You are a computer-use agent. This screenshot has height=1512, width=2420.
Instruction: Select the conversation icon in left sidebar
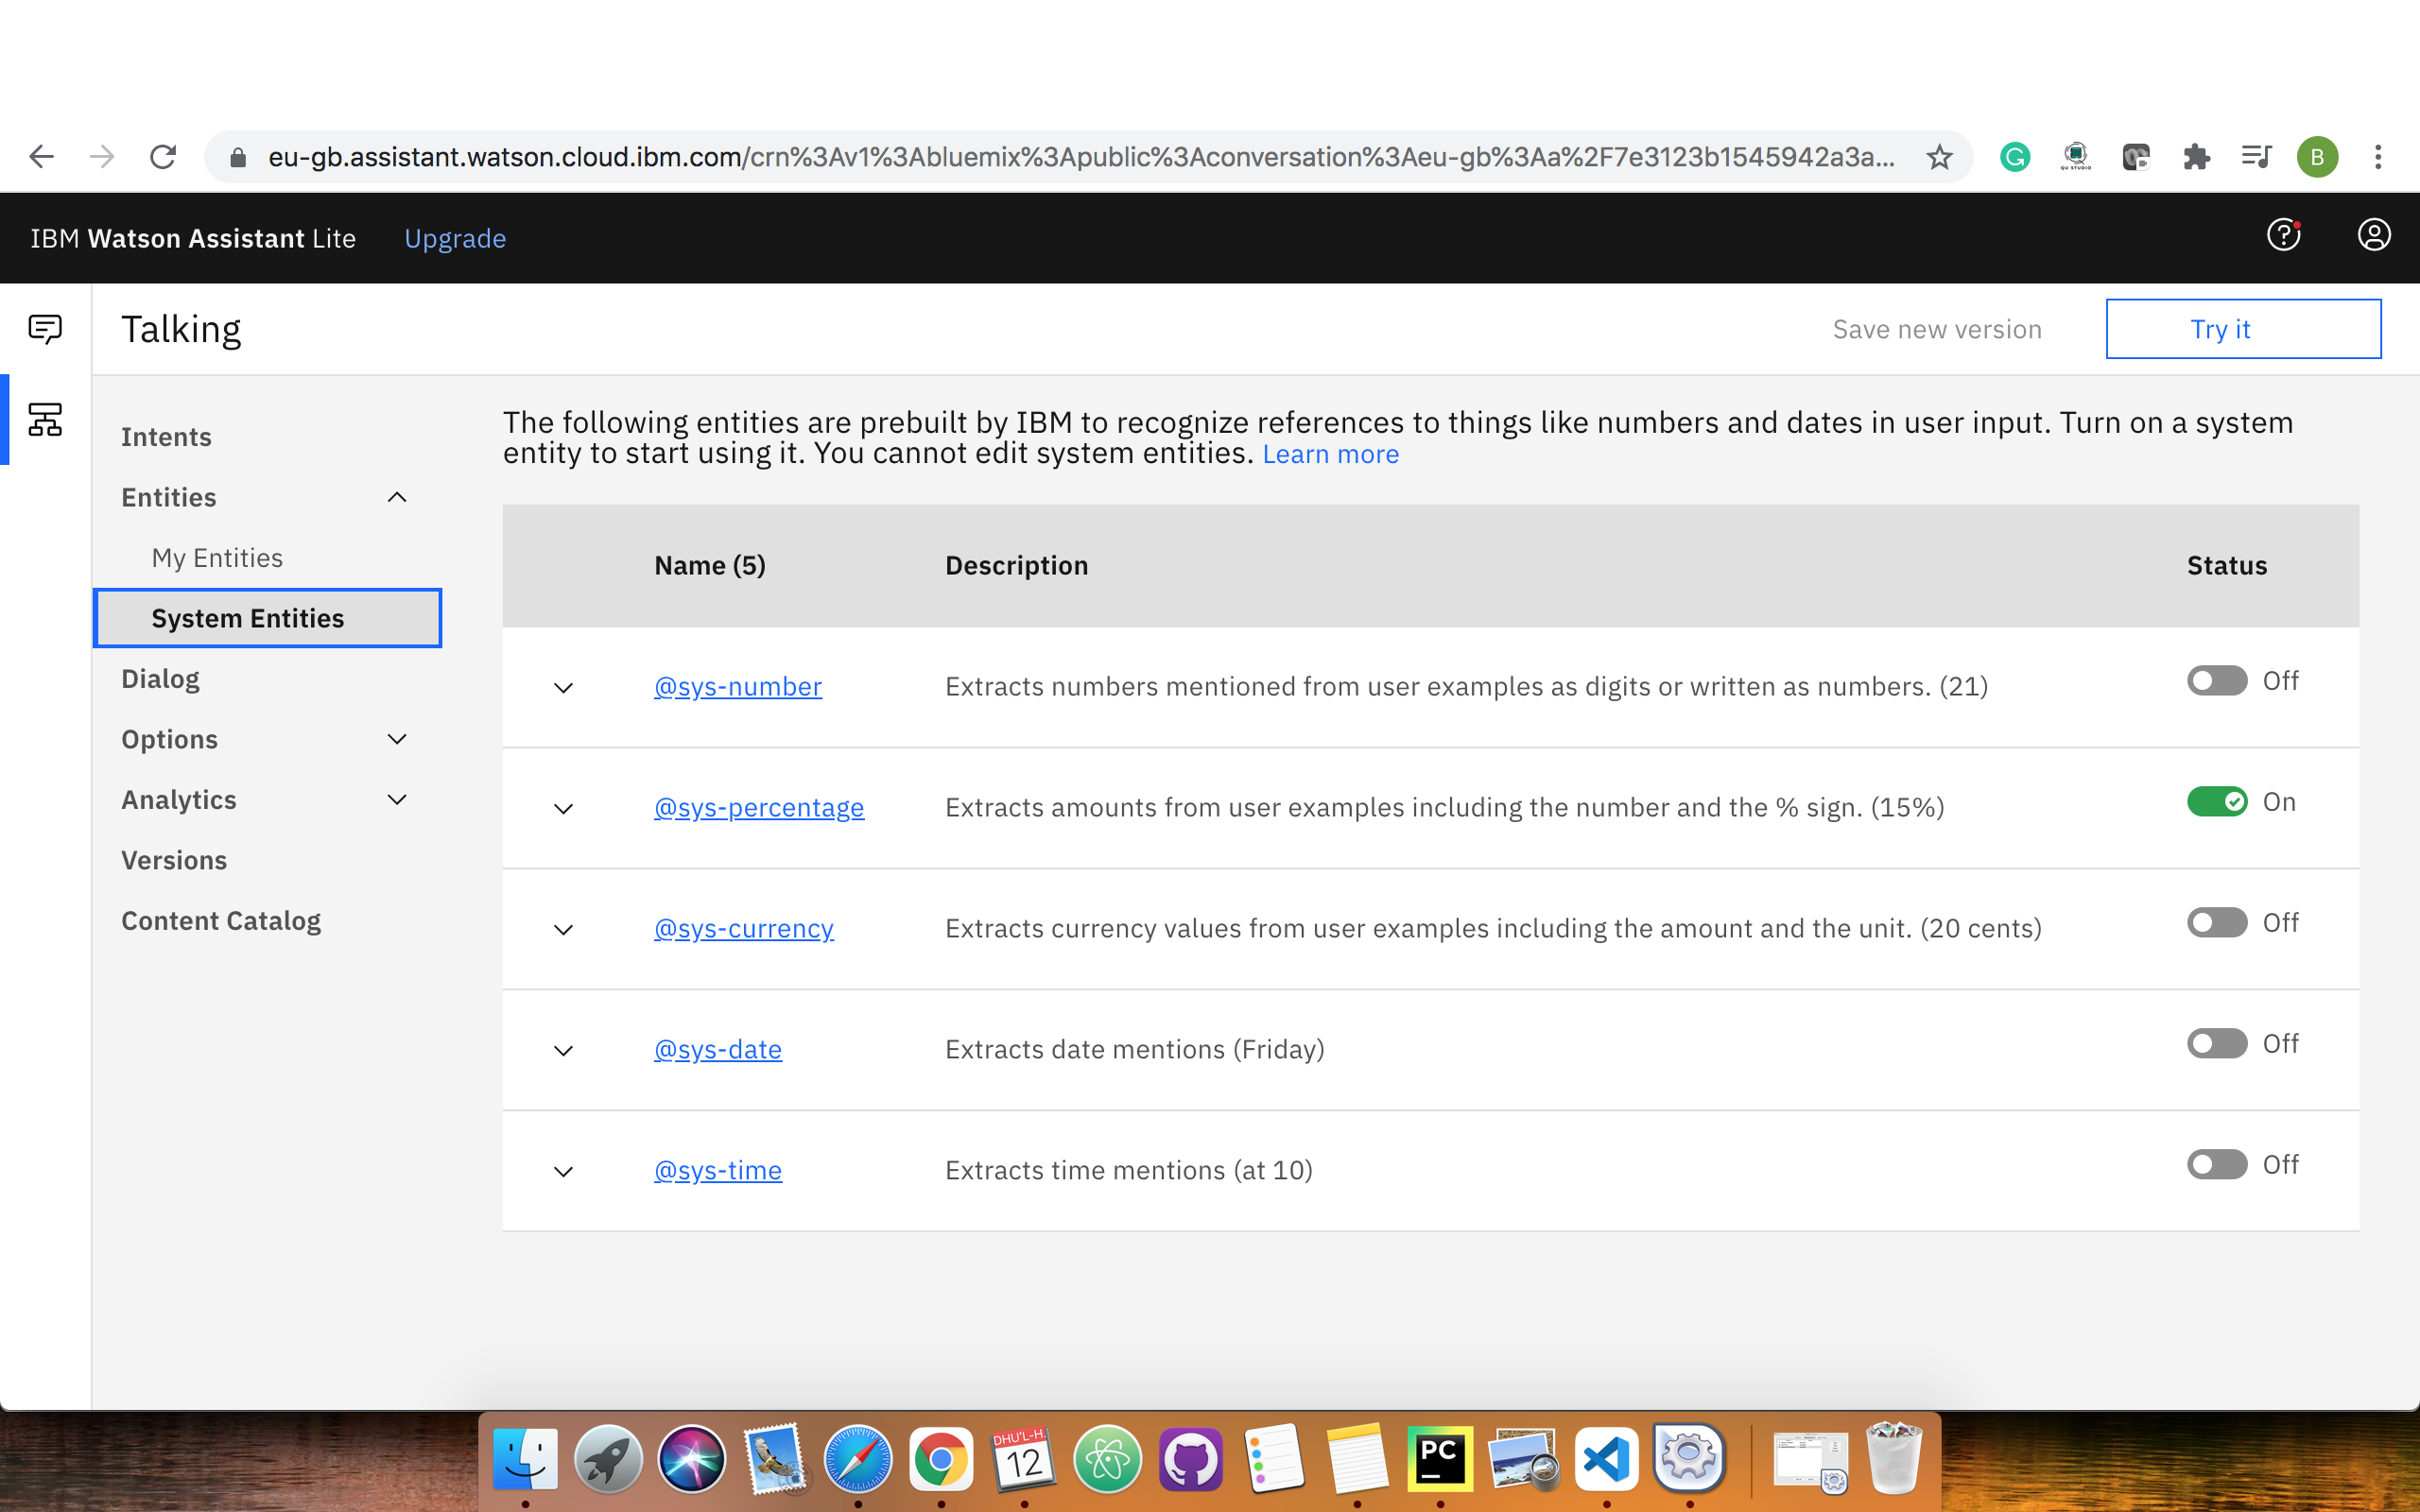[x=44, y=328]
